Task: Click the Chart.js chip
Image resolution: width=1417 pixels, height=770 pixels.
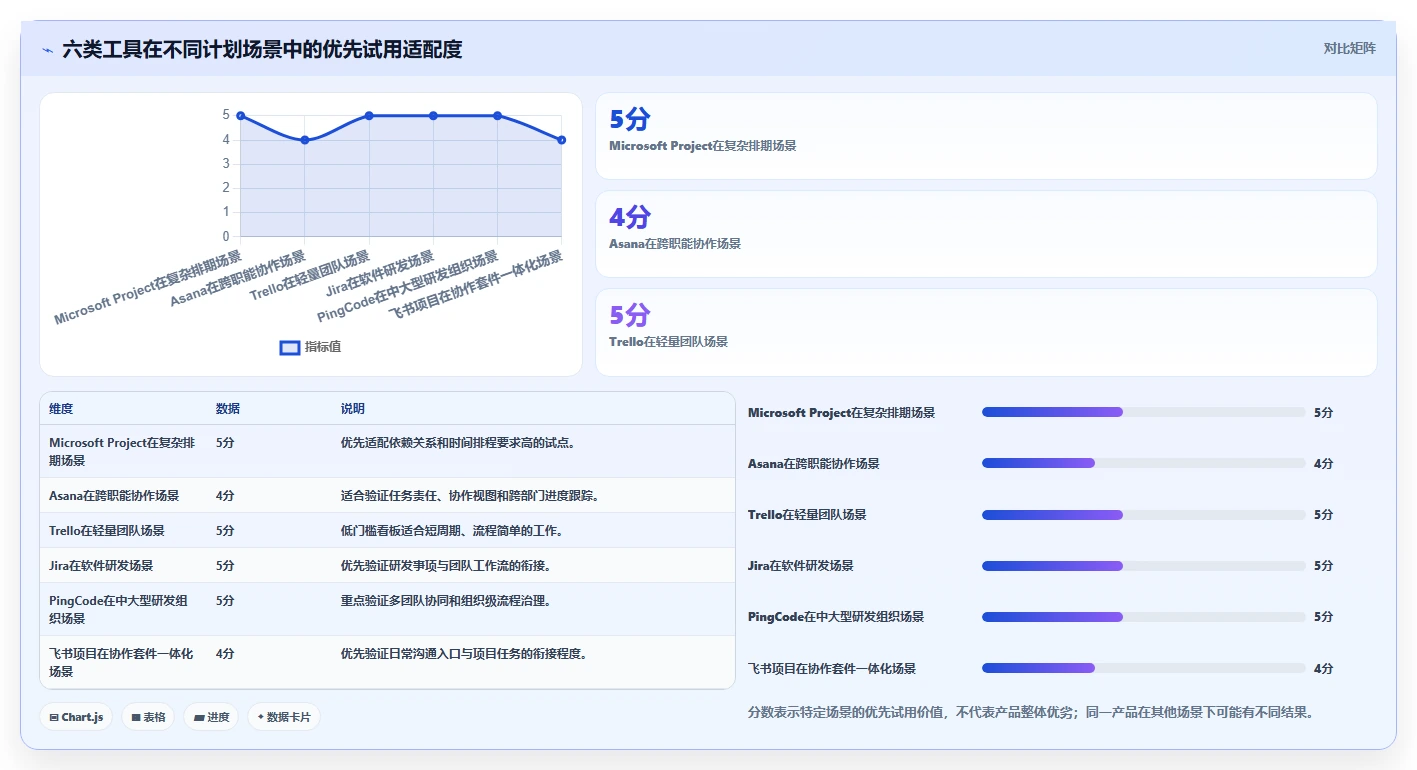Action: pyautogui.click(x=76, y=717)
